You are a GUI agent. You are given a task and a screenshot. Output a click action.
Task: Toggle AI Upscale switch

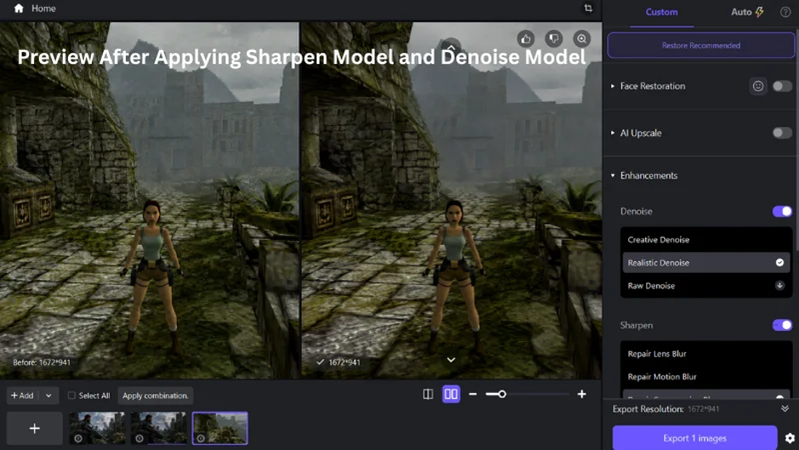pyautogui.click(x=782, y=133)
